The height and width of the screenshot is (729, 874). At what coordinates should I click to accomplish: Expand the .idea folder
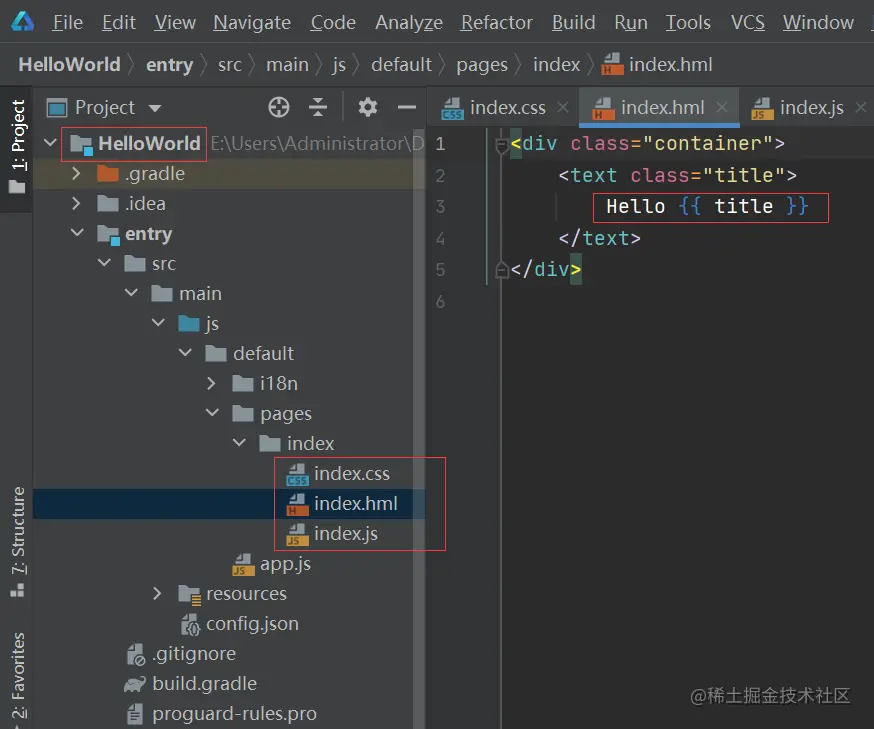(76, 203)
